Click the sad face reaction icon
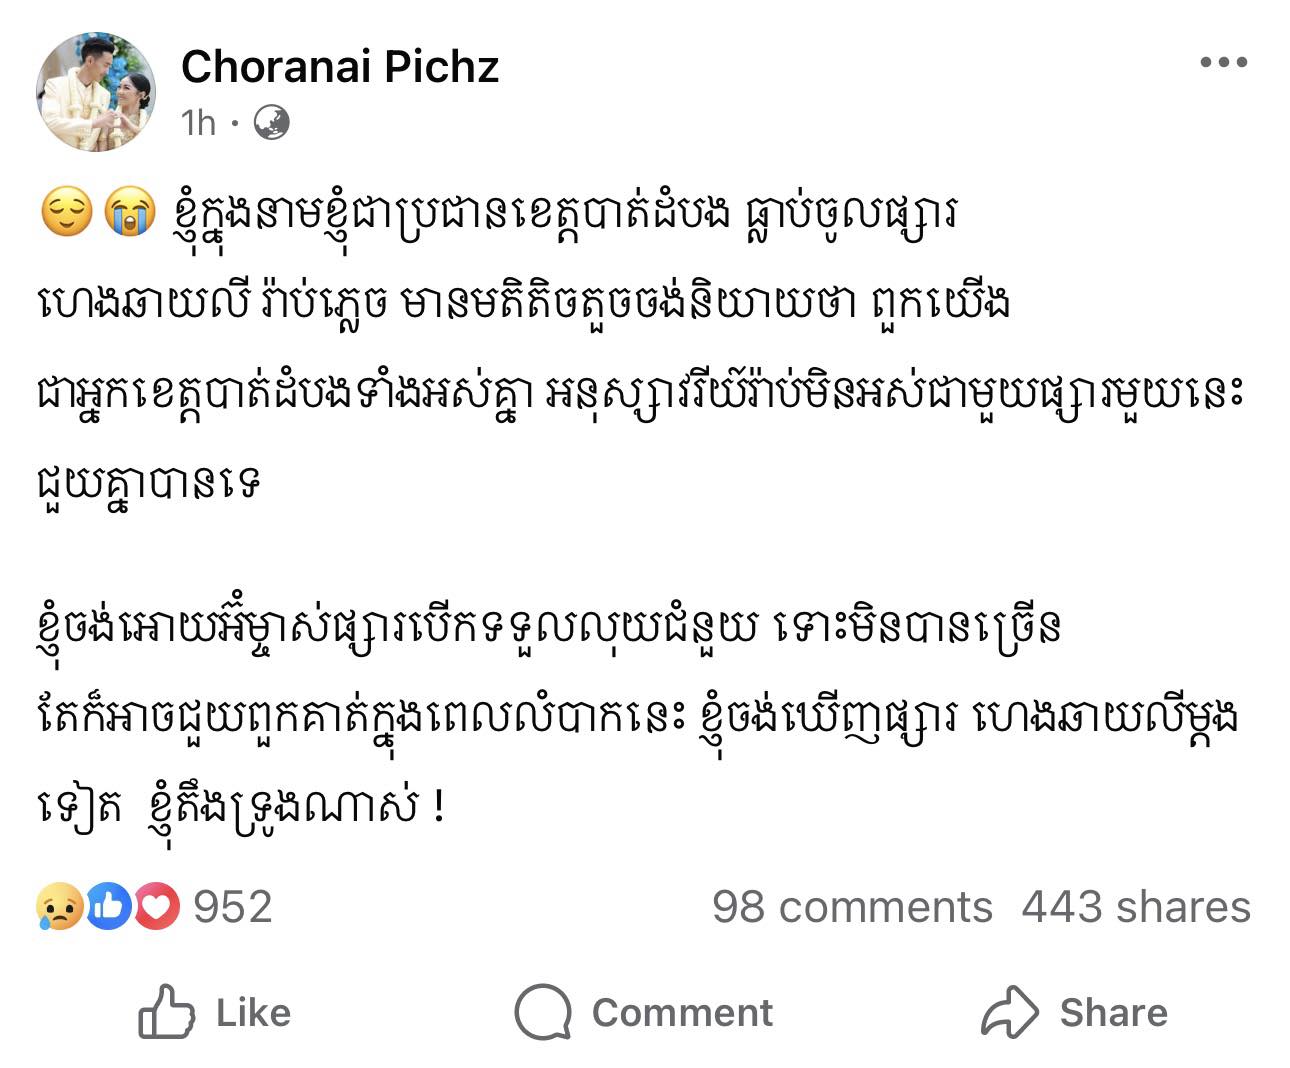Image resolution: width=1290 pixels, height=1068 pixels. (x=59, y=906)
